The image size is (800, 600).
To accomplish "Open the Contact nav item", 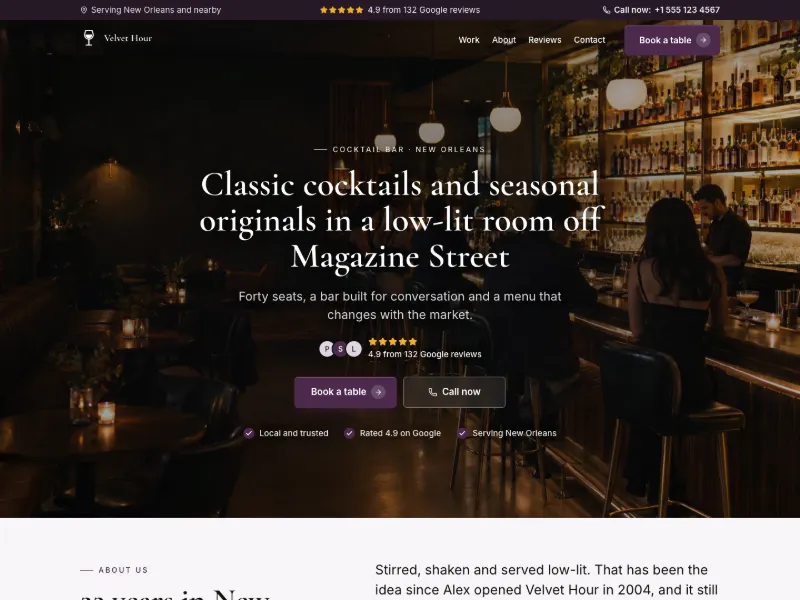I will point(589,40).
